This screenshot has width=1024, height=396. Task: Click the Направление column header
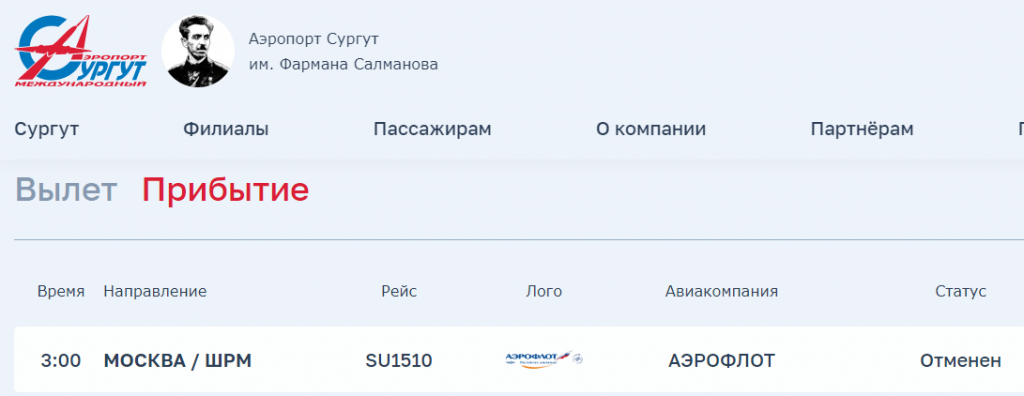(x=155, y=291)
